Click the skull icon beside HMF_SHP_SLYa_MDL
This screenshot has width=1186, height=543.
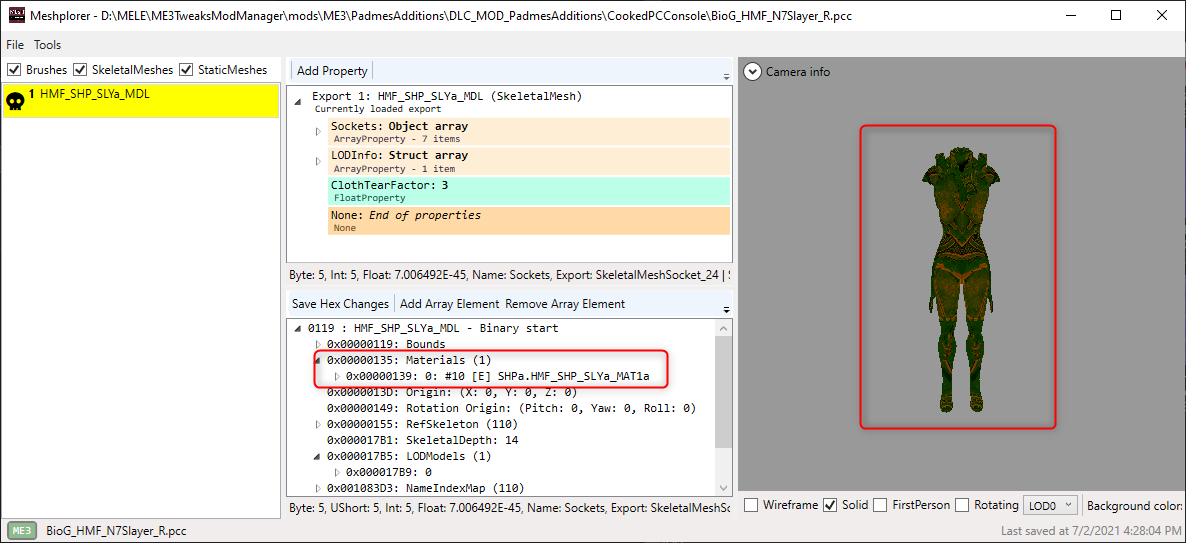(15, 101)
